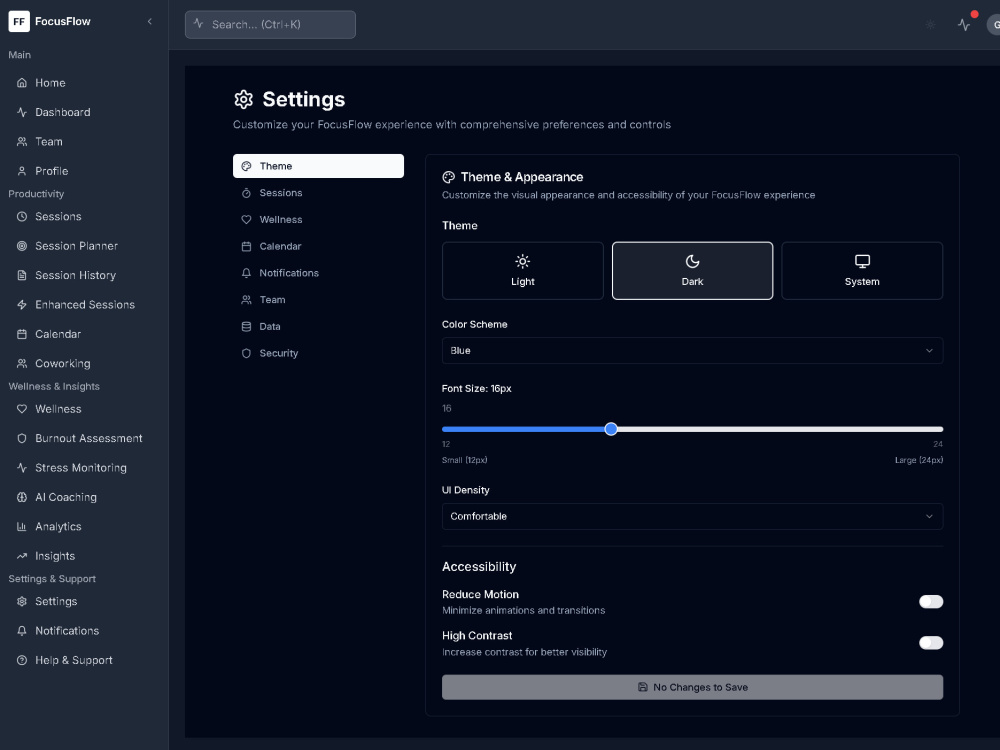Viewport: 1000px width, 750px height.
Task: Toggle the Reduce Motion switch
Action: pyautogui.click(x=930, y=601)
